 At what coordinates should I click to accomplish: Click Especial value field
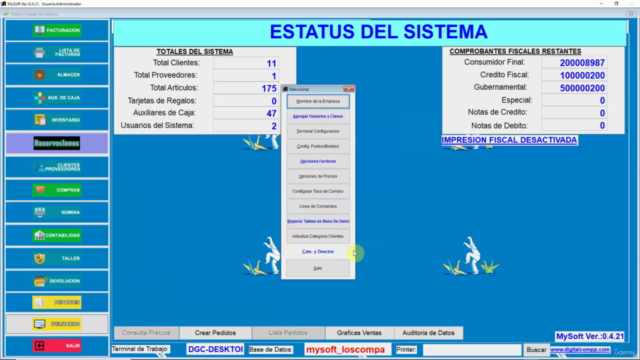[x=574, y=100]
